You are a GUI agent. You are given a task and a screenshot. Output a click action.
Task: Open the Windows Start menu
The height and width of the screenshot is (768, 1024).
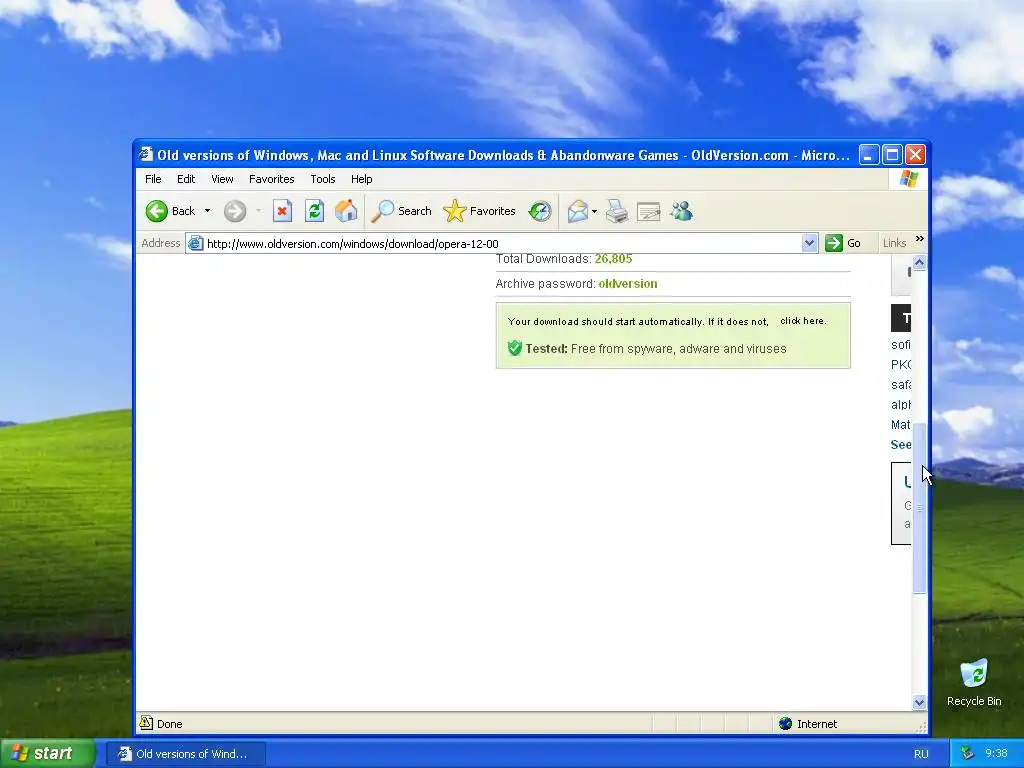coord(48,753)
